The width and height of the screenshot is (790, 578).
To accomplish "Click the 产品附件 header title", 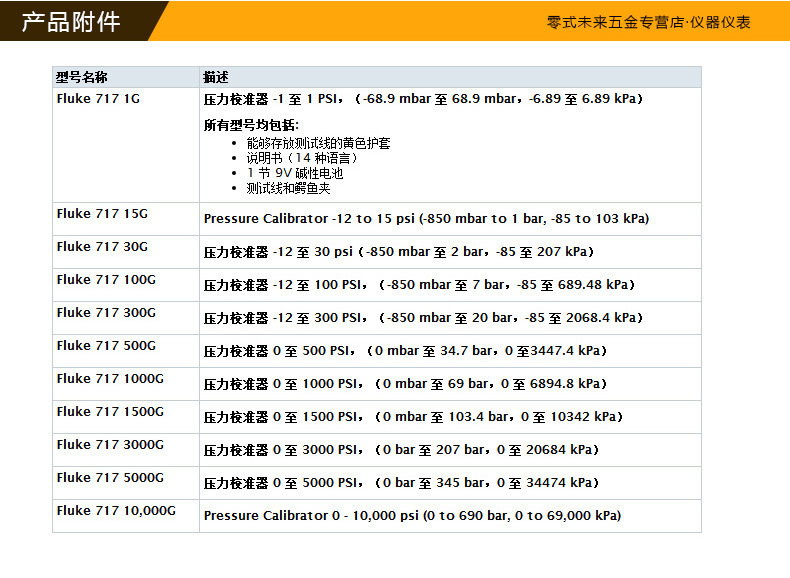I will click(x=71, y=22).
